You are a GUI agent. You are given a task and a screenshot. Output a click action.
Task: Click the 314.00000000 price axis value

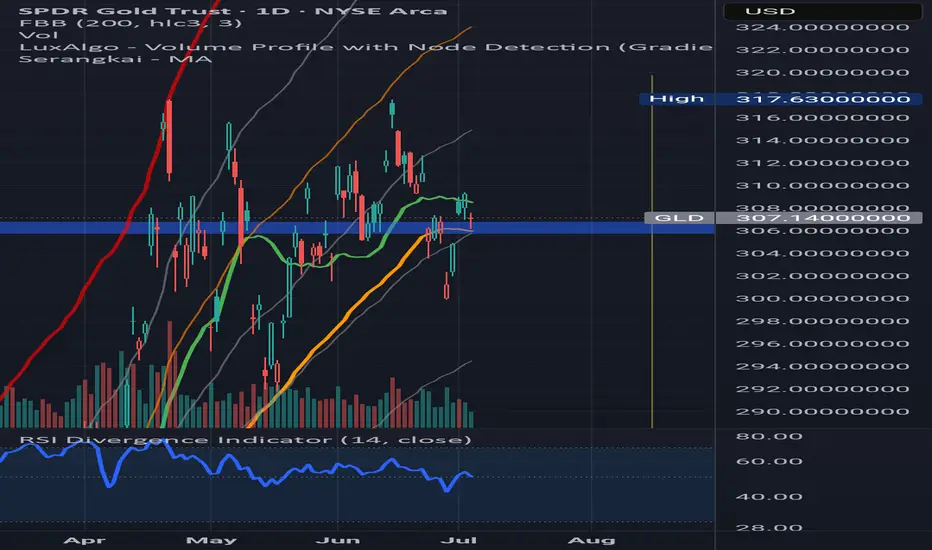[x=823, y=140]
